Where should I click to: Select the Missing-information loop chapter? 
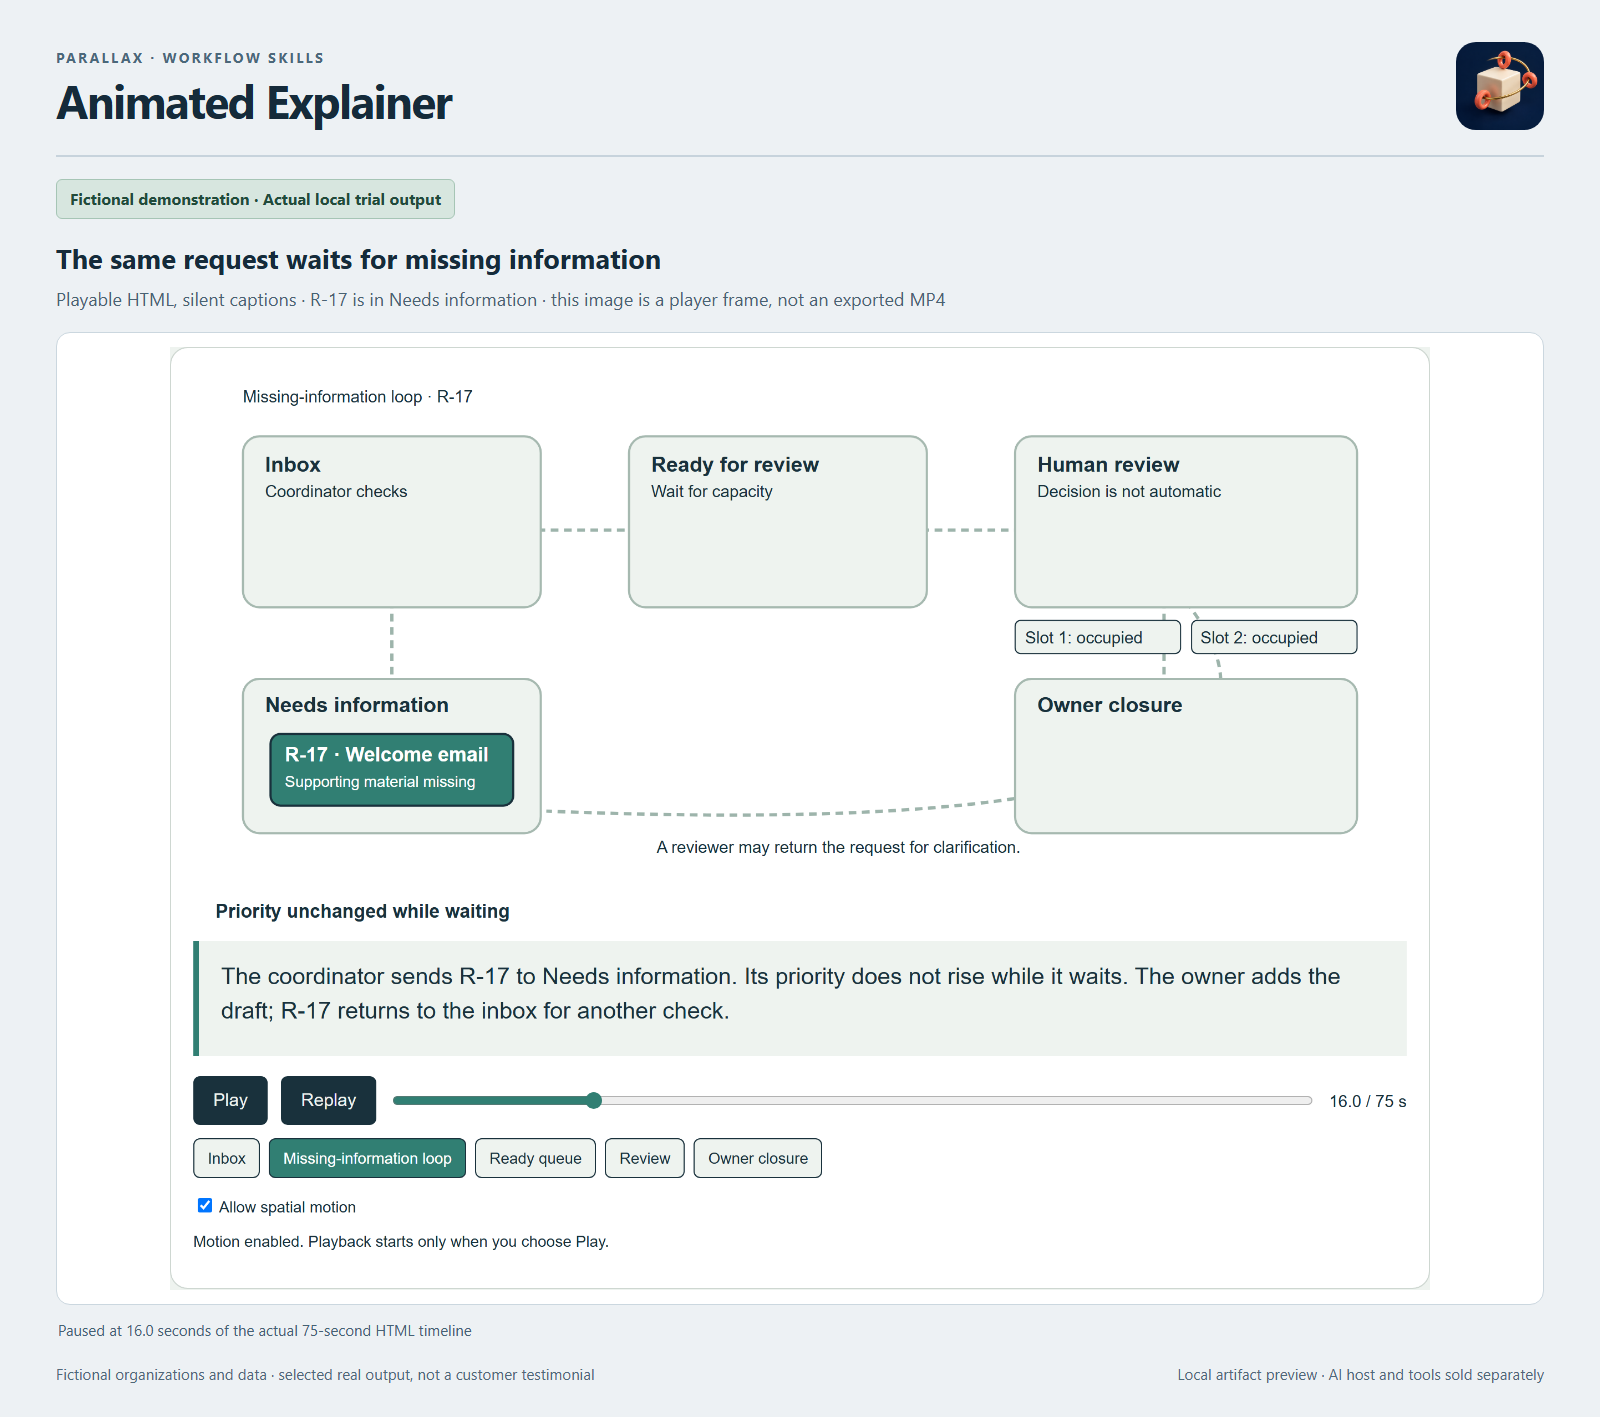coord(367,1158)
